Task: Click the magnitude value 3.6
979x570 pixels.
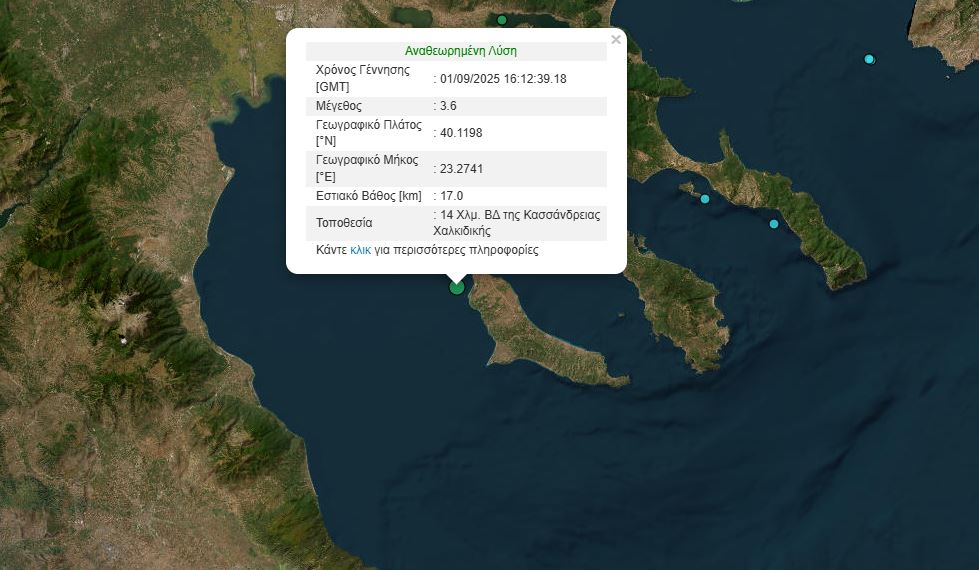Action: [x=448, y=105]
